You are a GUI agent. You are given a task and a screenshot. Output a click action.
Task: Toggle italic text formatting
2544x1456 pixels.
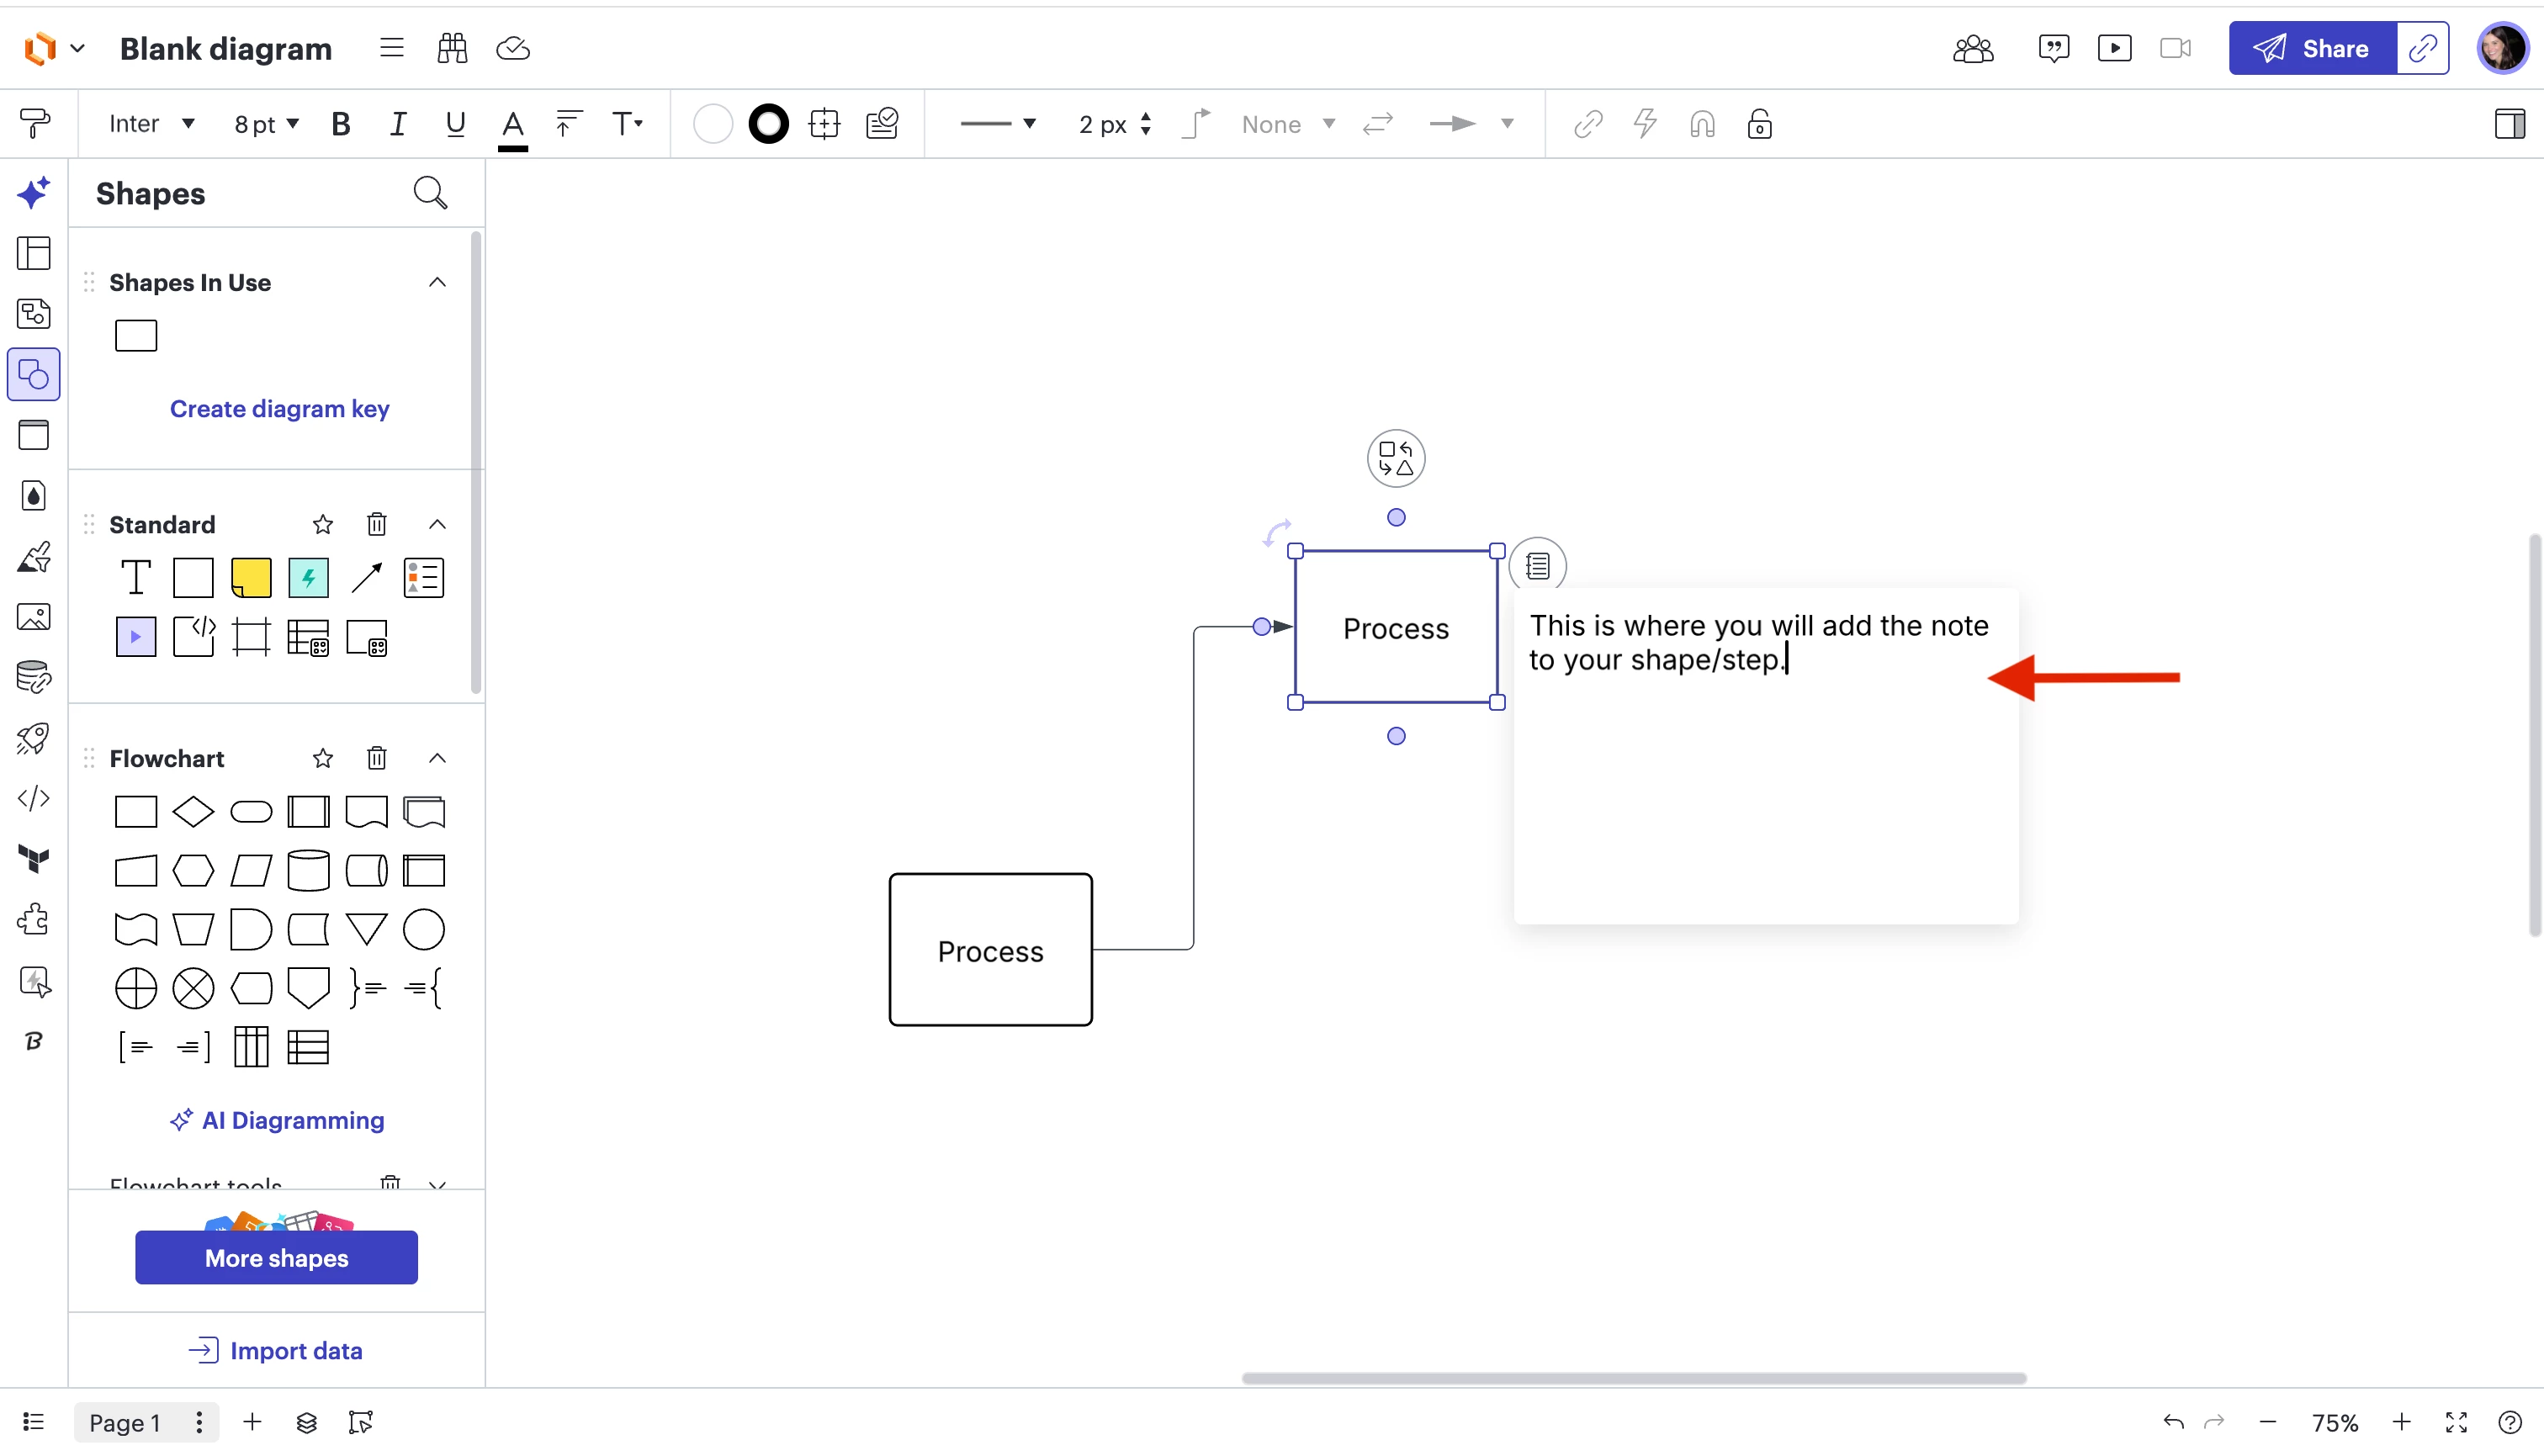(x=397, y=124)
